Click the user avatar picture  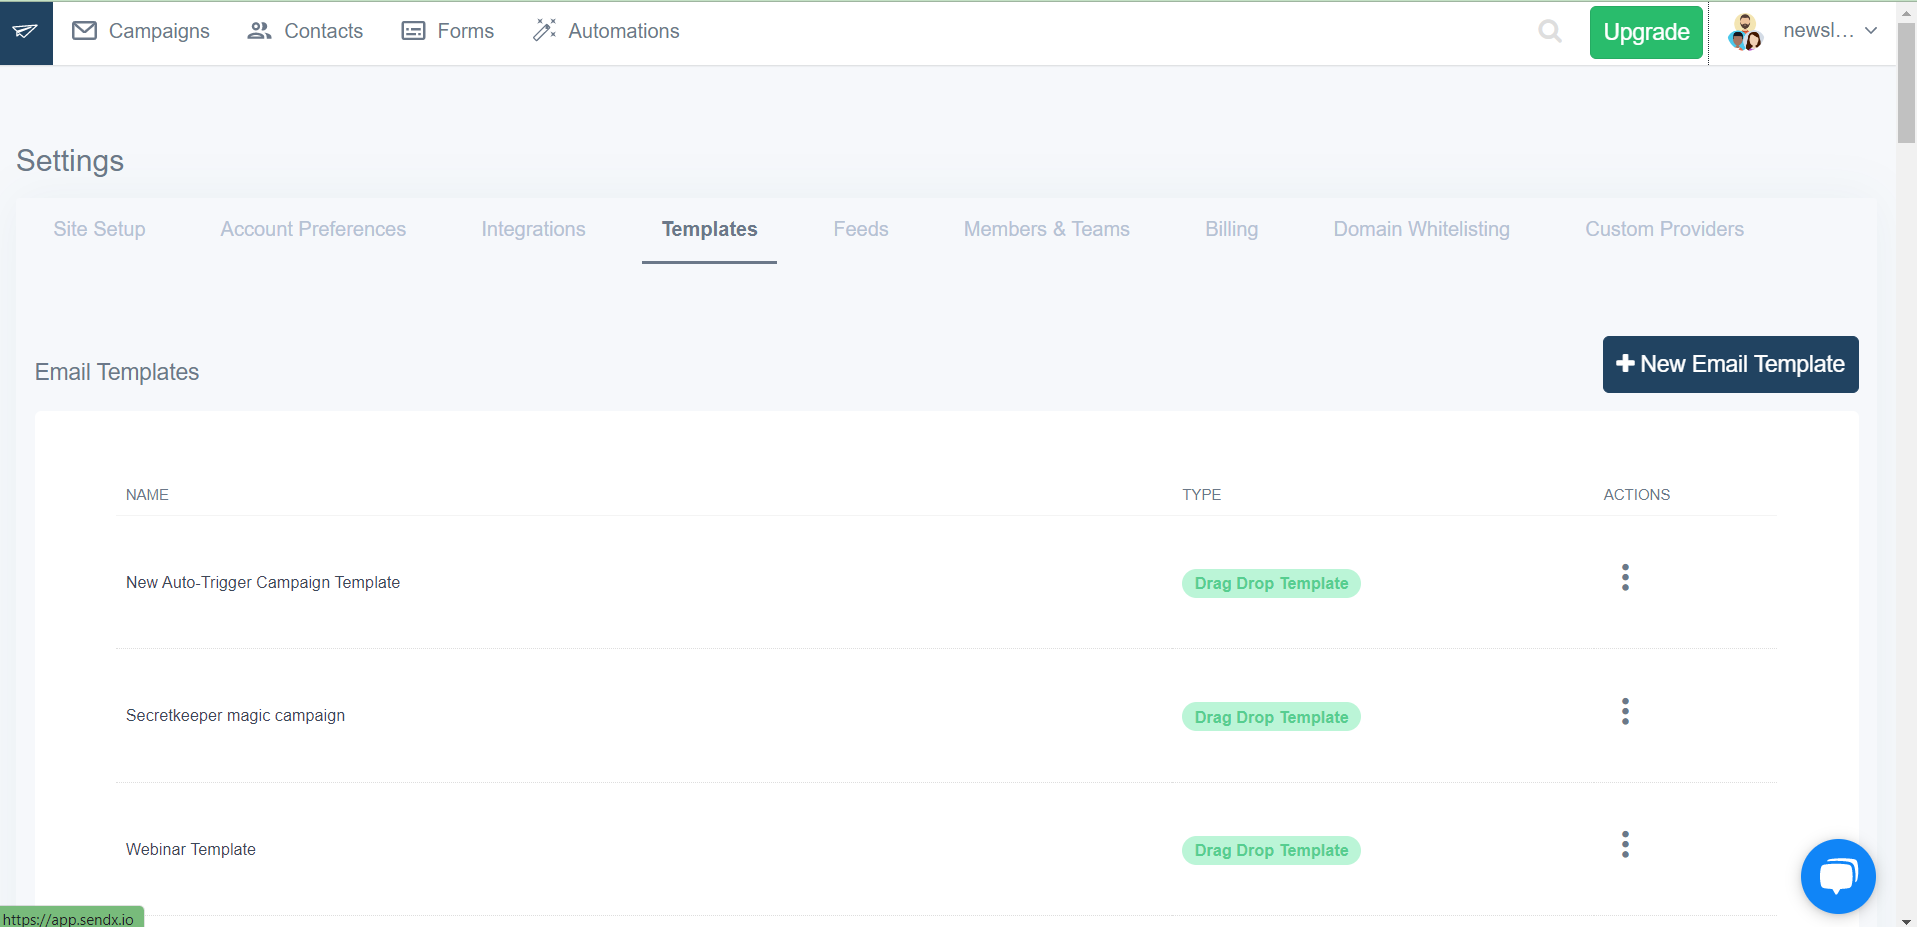(x=1745, y=32)
